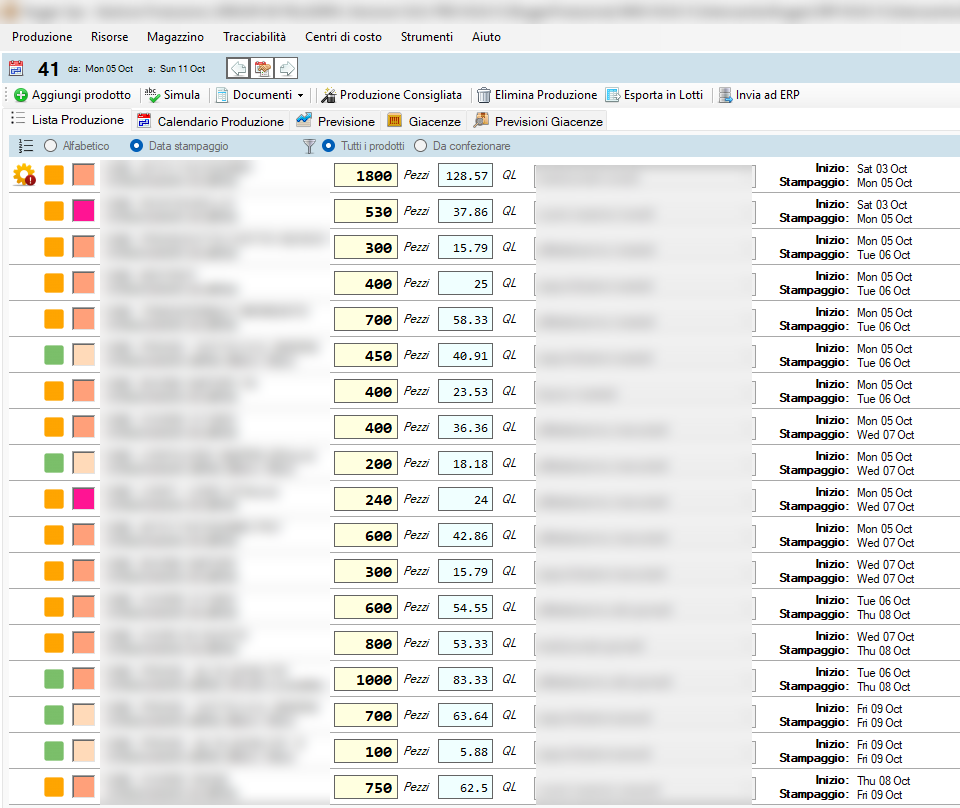Viewport: 960px width, 808px height.
Task: Choose the Tutti i prodotti filter
Action: (x=329, y=146)
